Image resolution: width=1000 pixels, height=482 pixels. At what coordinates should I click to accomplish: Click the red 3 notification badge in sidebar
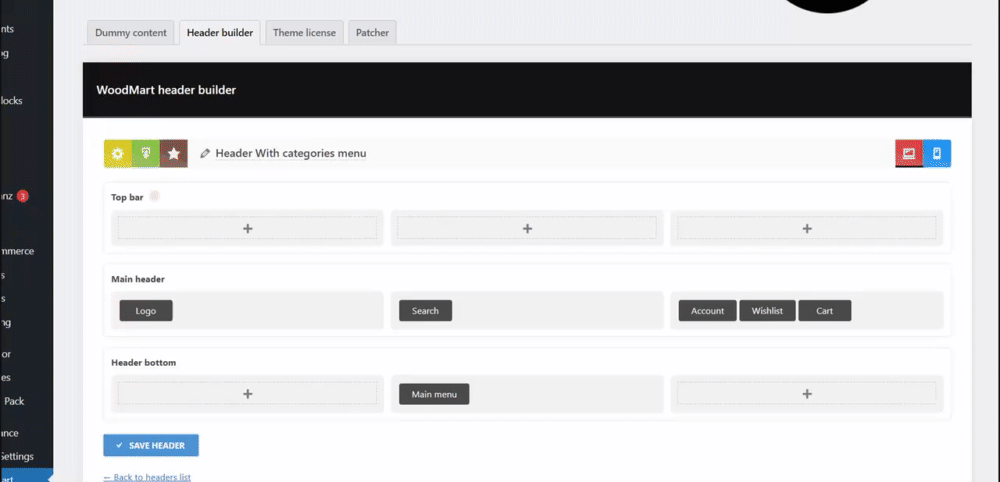coord(22,196)
